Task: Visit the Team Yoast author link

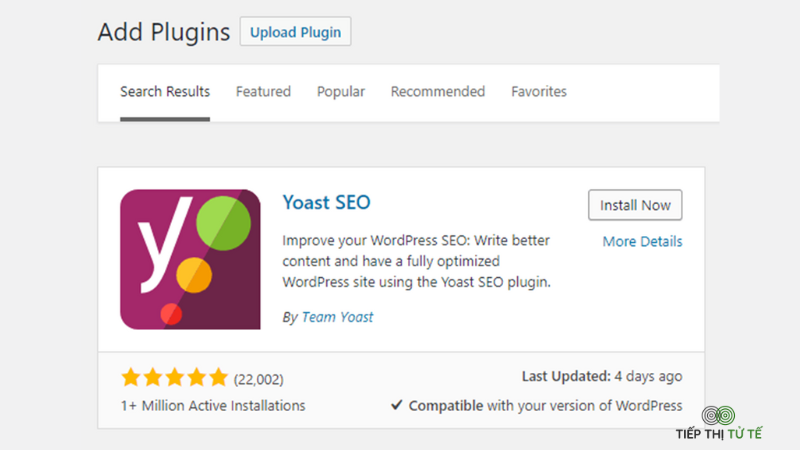Action: coord(337,317)
